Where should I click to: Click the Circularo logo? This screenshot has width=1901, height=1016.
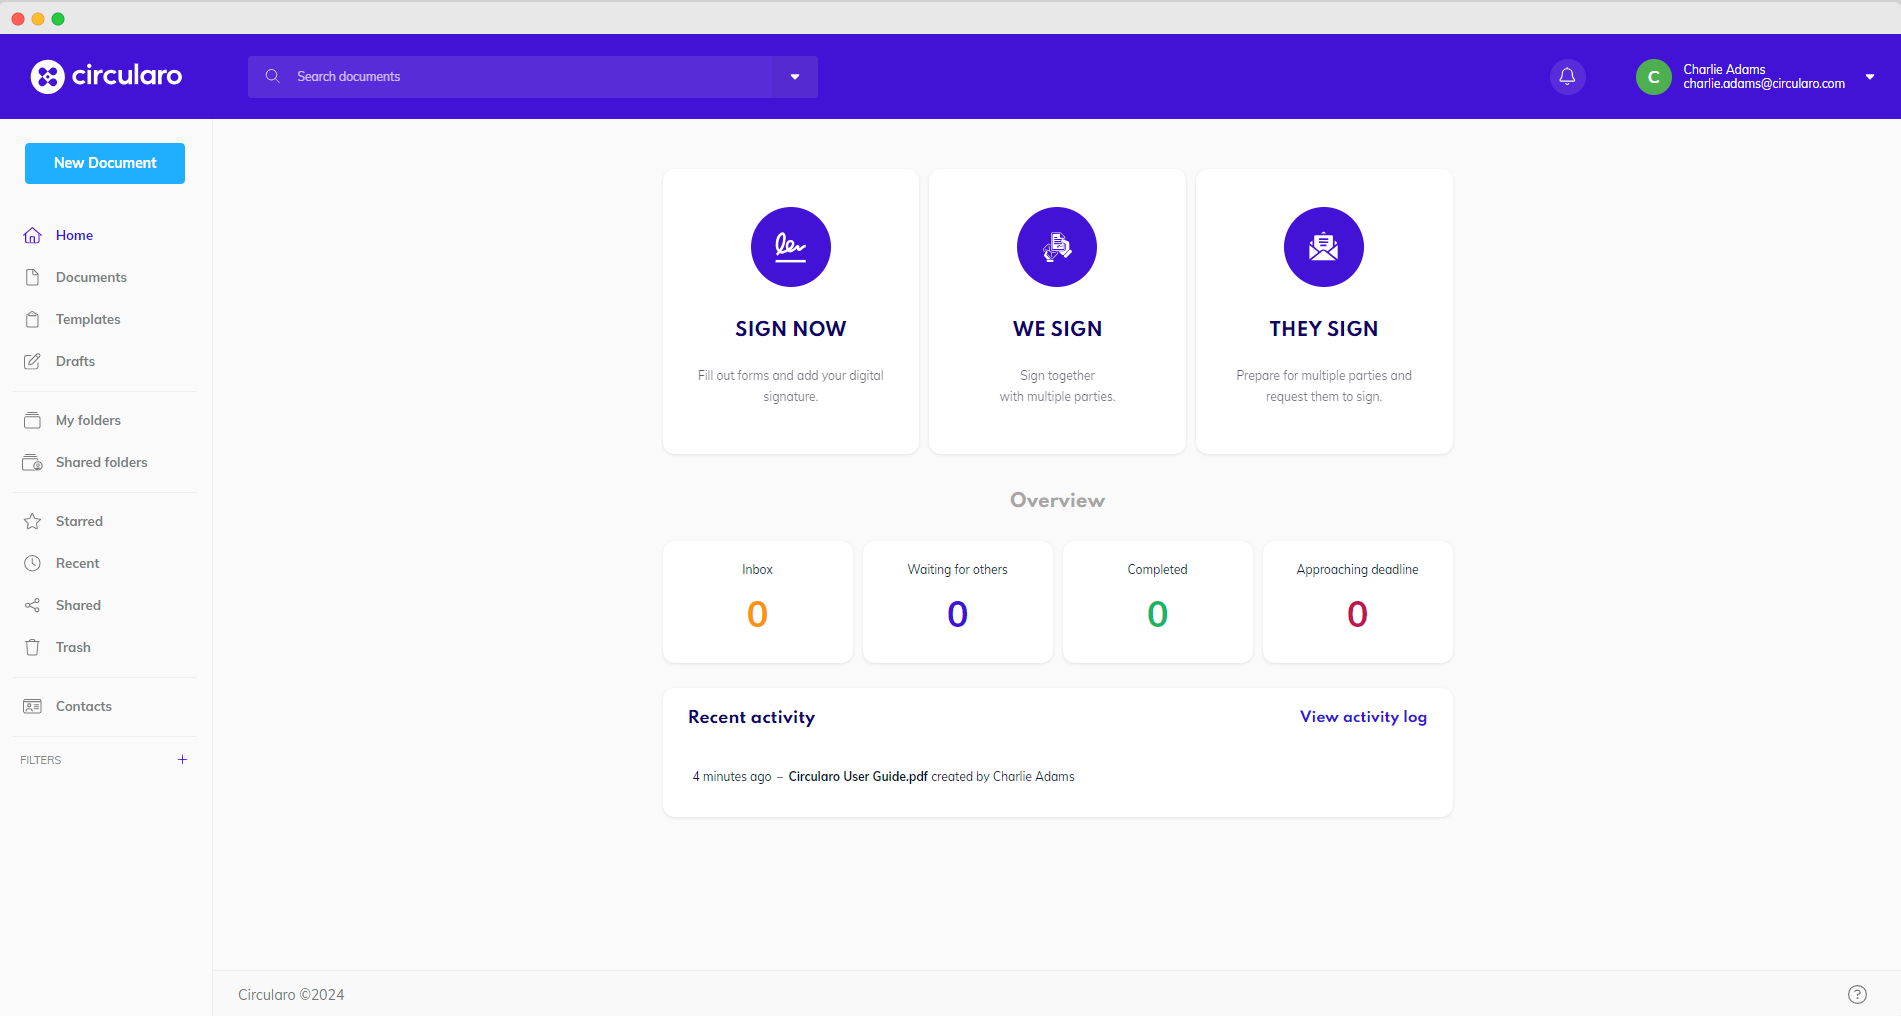point(106,76)
